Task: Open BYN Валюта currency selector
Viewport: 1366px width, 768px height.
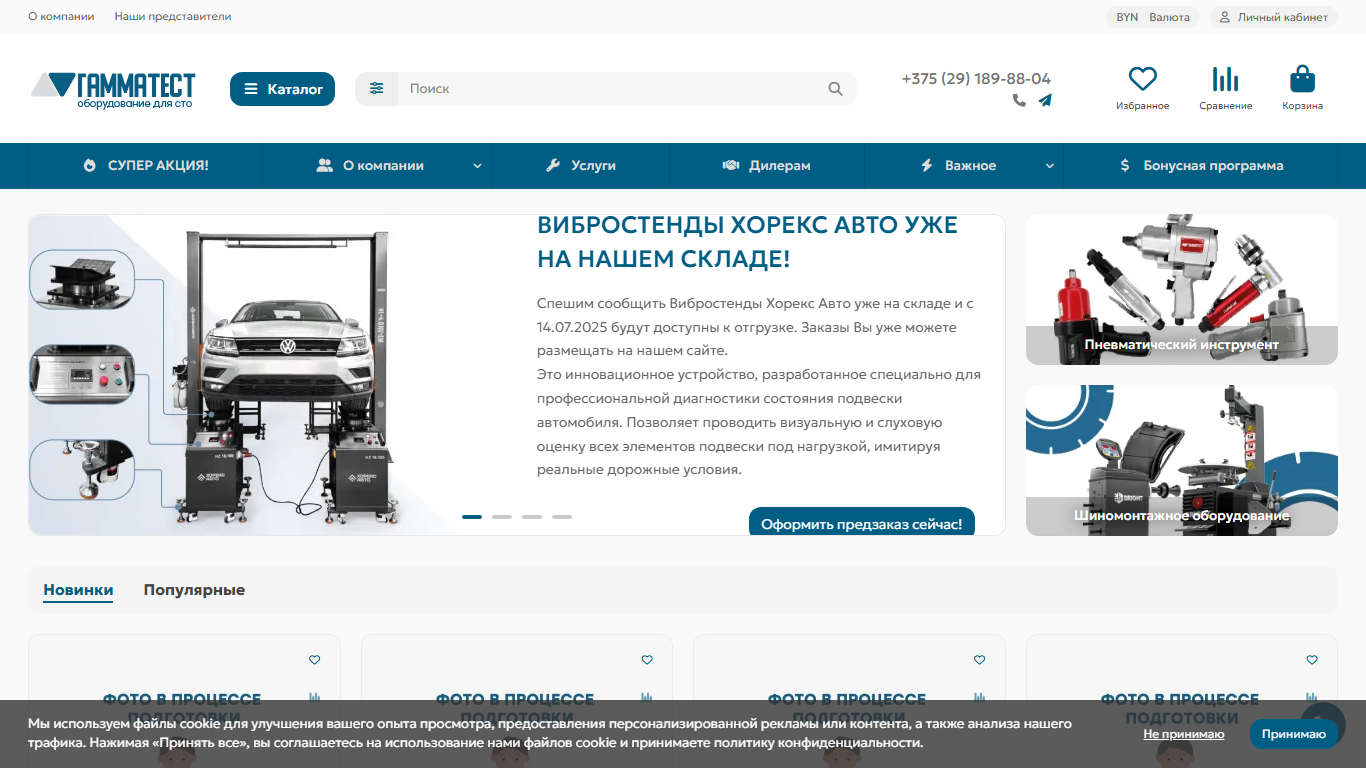Action: [x=1153, y=17]
